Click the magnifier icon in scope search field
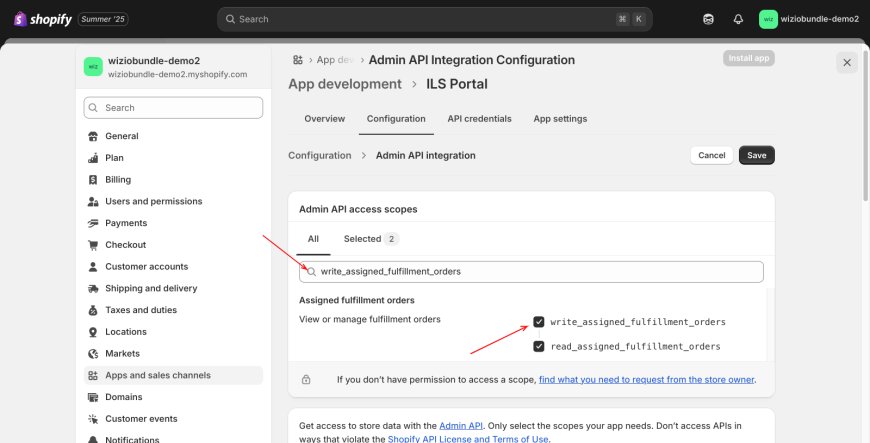870x443 pixels. [311, 271]
